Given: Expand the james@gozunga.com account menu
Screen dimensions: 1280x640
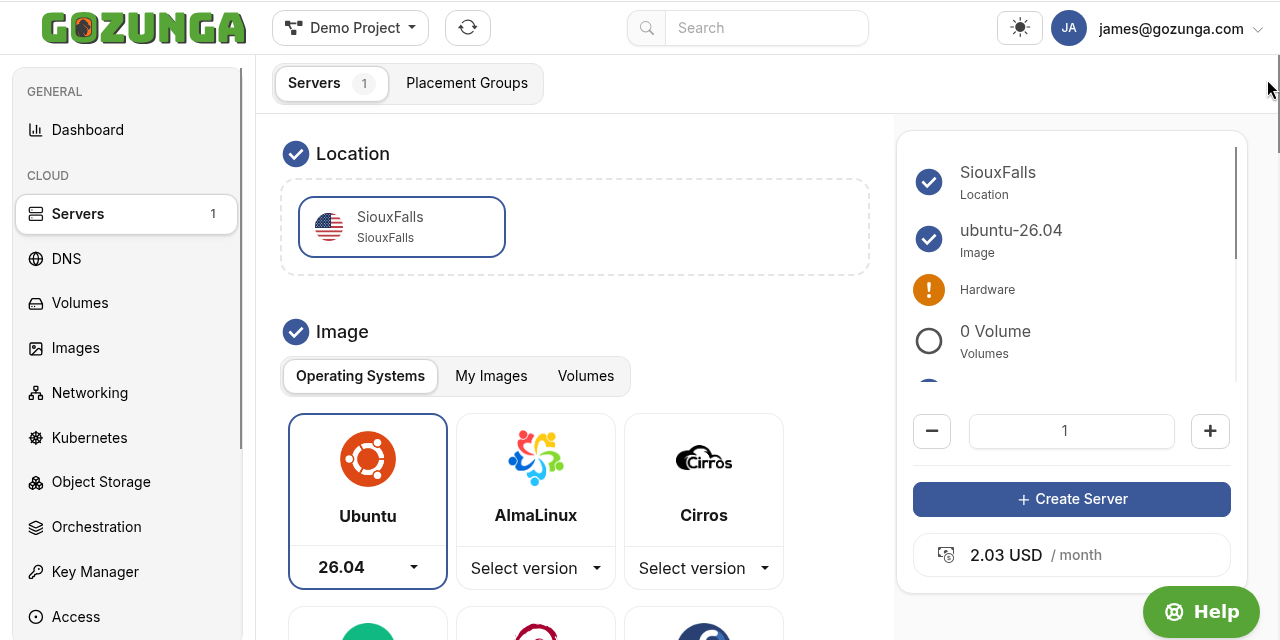Looking at the screenshot, I should point(1181,29).
